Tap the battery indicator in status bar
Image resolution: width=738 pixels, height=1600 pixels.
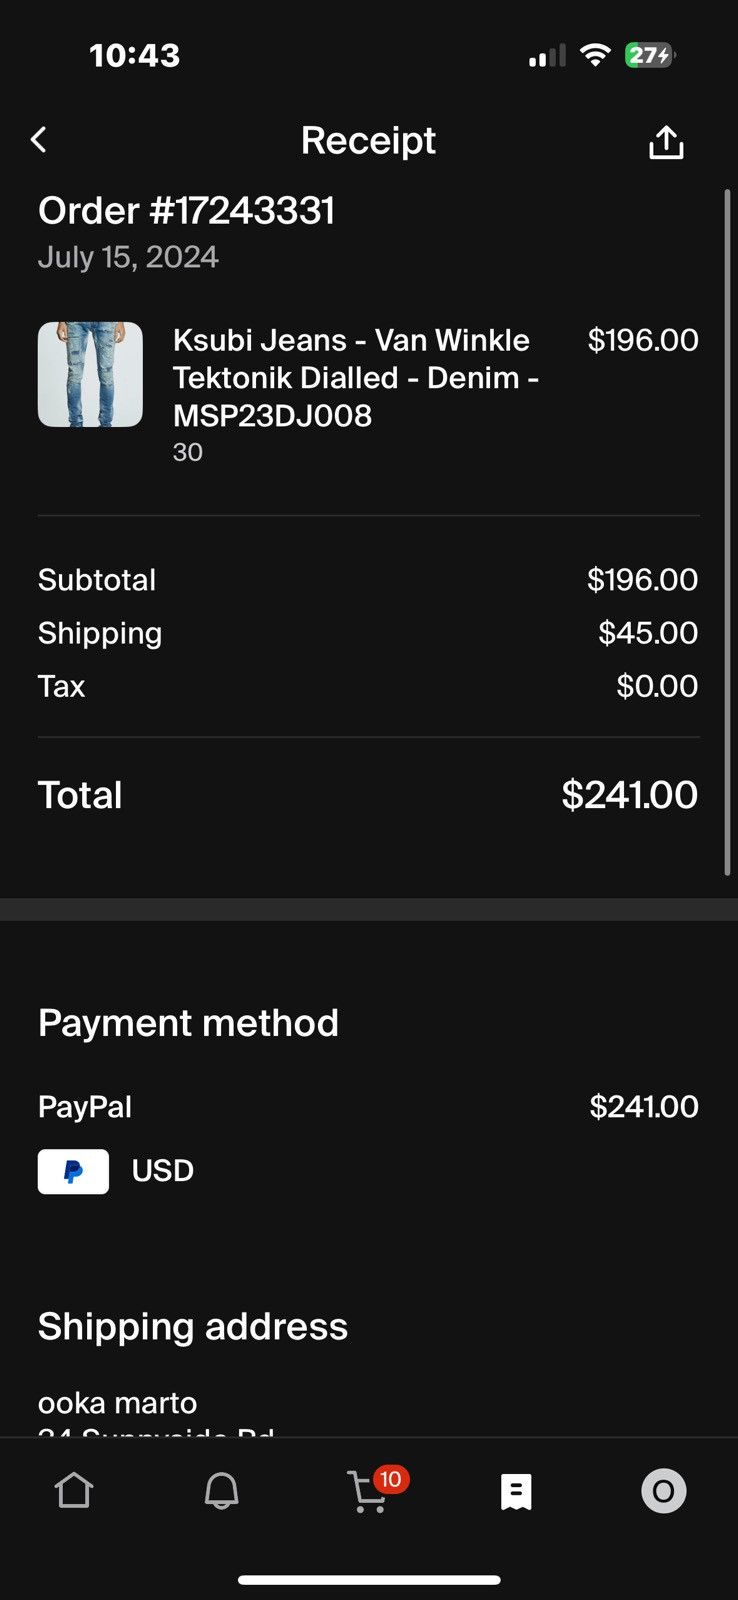tap(650, 55)
